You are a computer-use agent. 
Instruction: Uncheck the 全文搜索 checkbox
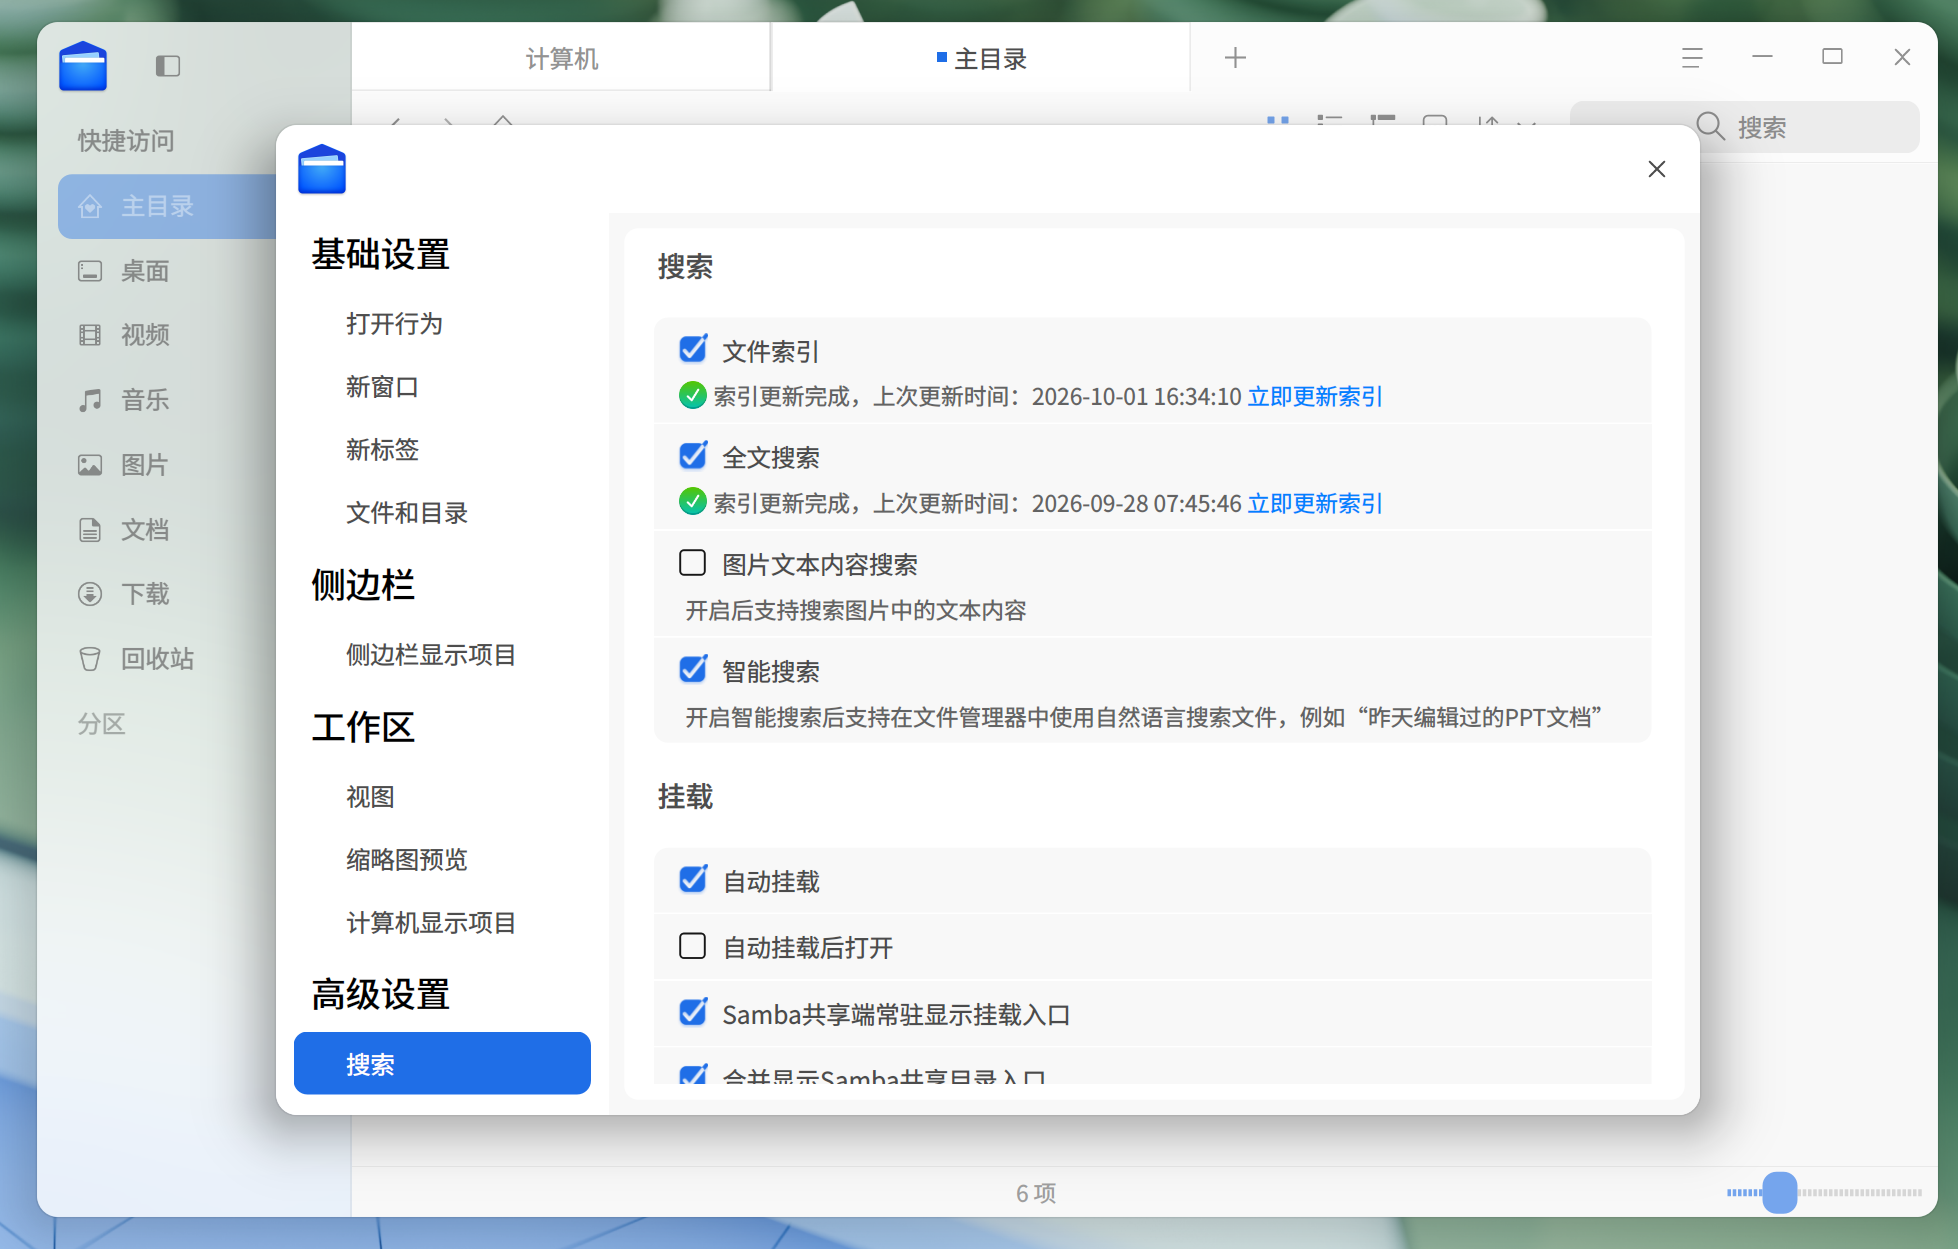[x=693, y=455]
